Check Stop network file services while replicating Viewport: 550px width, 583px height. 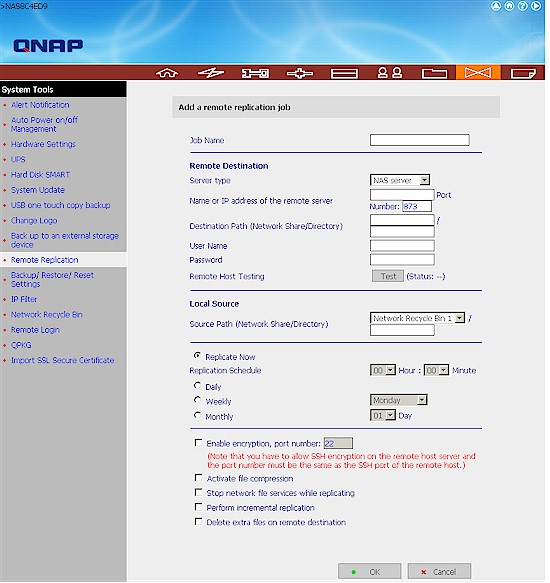[199, 492]
